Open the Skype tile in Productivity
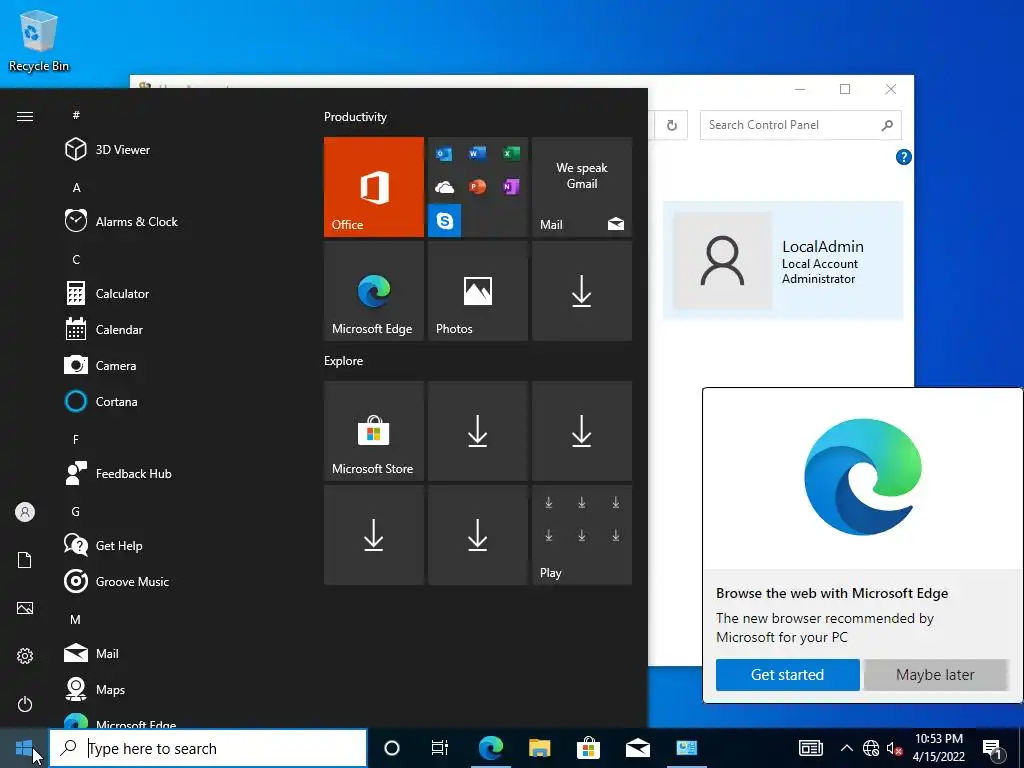This screenshot has height=768, width=1024. [x=445, y=221]
